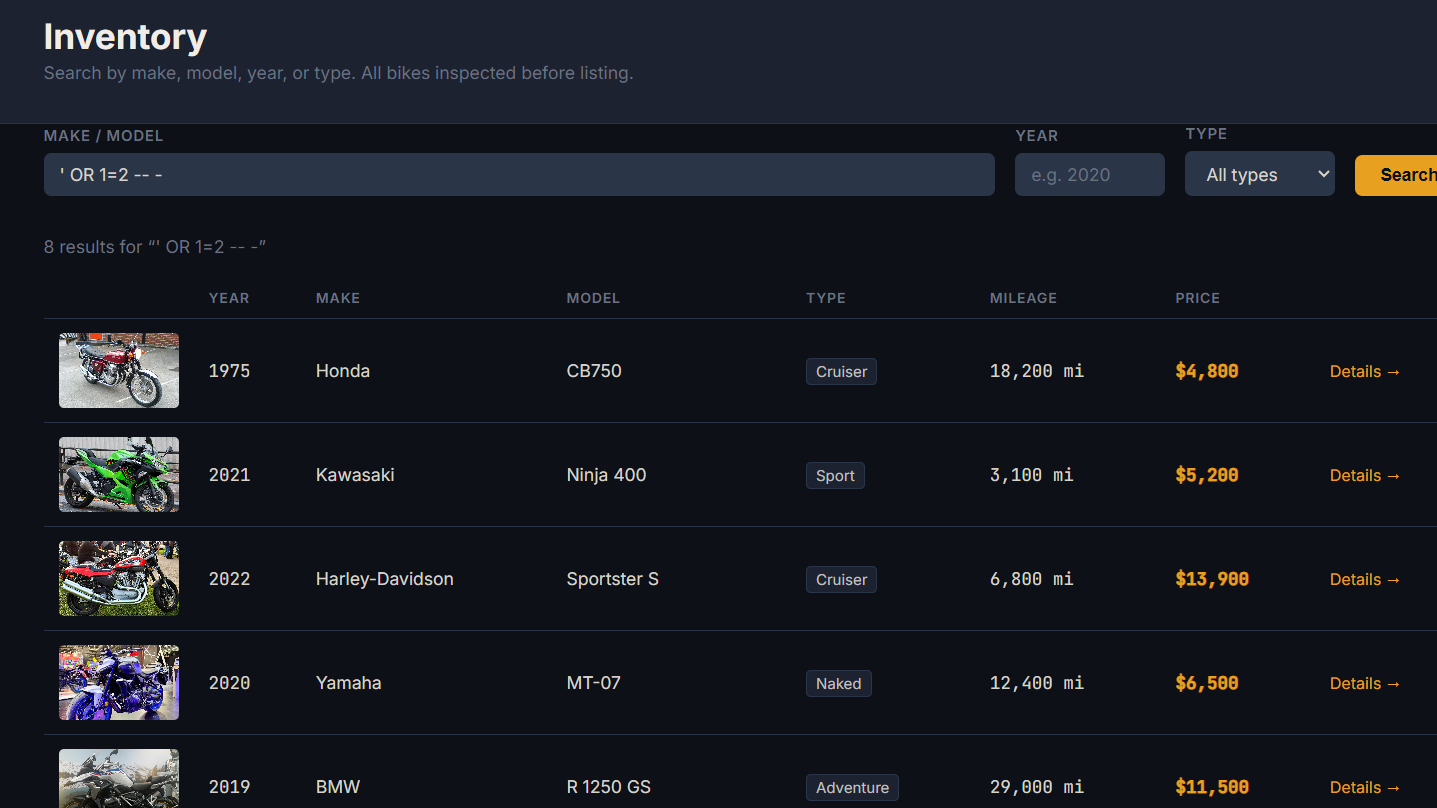This screenshot has width=1437, height=808.
Task: Open Details for Harley-Davidson Sportster S
Action: pyautogui.click(x=1365, y=579)
